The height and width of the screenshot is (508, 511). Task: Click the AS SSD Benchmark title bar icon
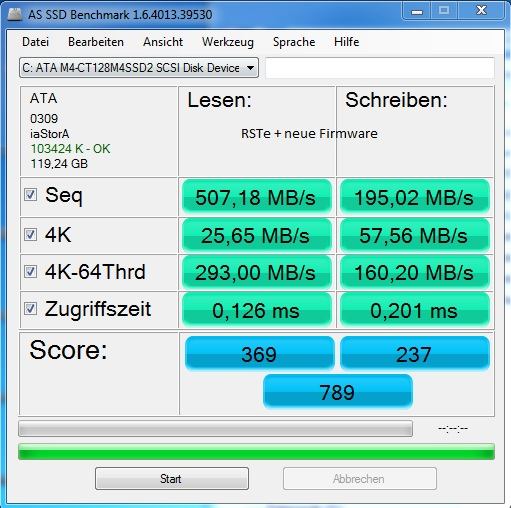[15, 14]
